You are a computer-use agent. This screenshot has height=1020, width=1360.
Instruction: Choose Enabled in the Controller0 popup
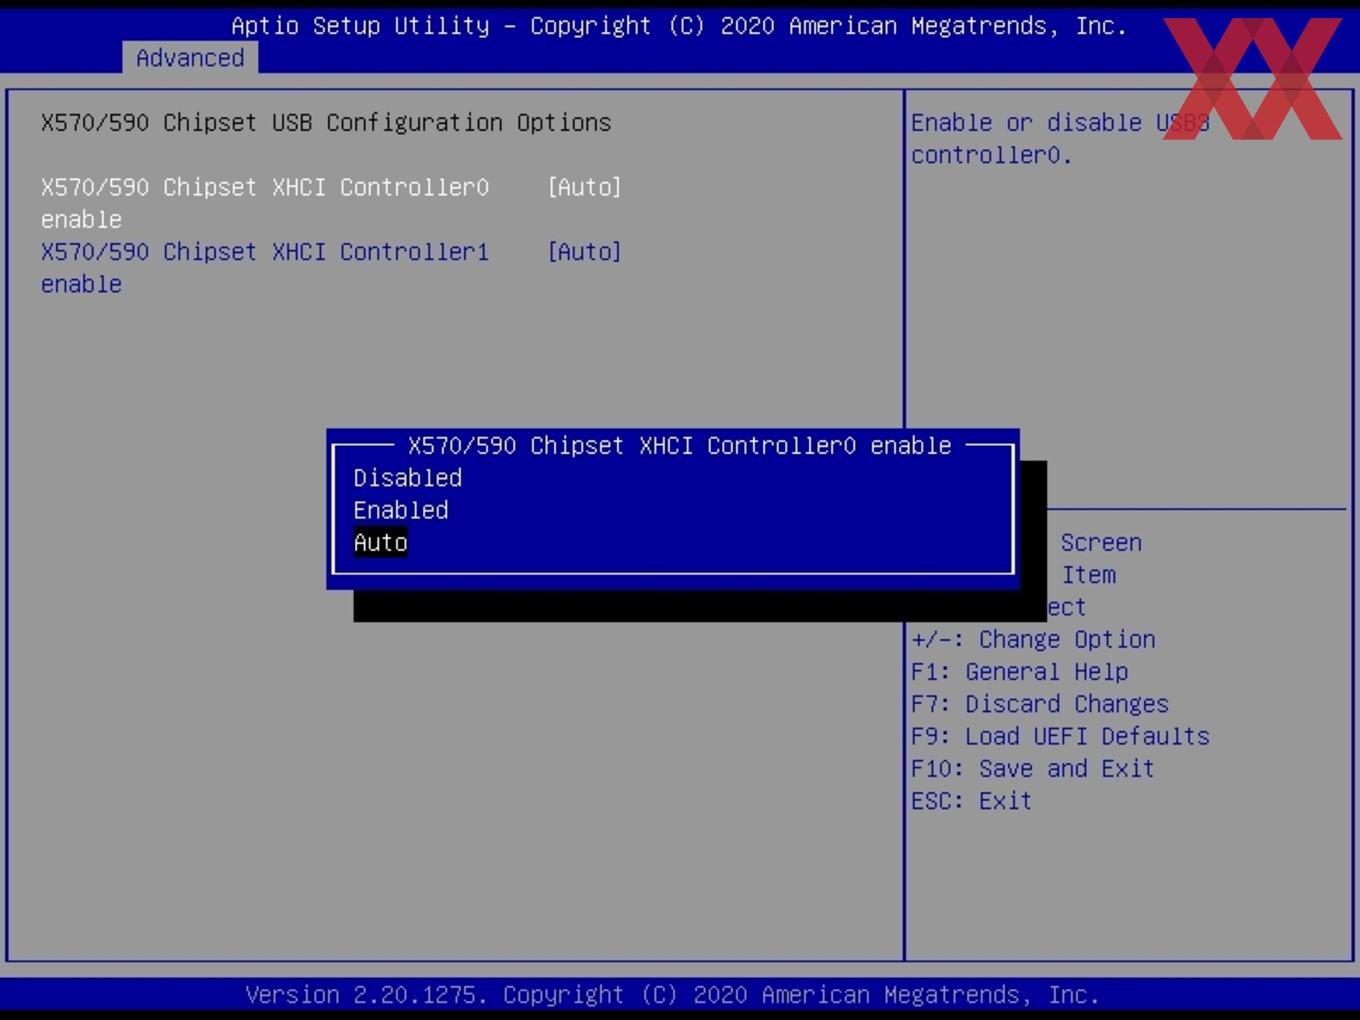[400, 510]
